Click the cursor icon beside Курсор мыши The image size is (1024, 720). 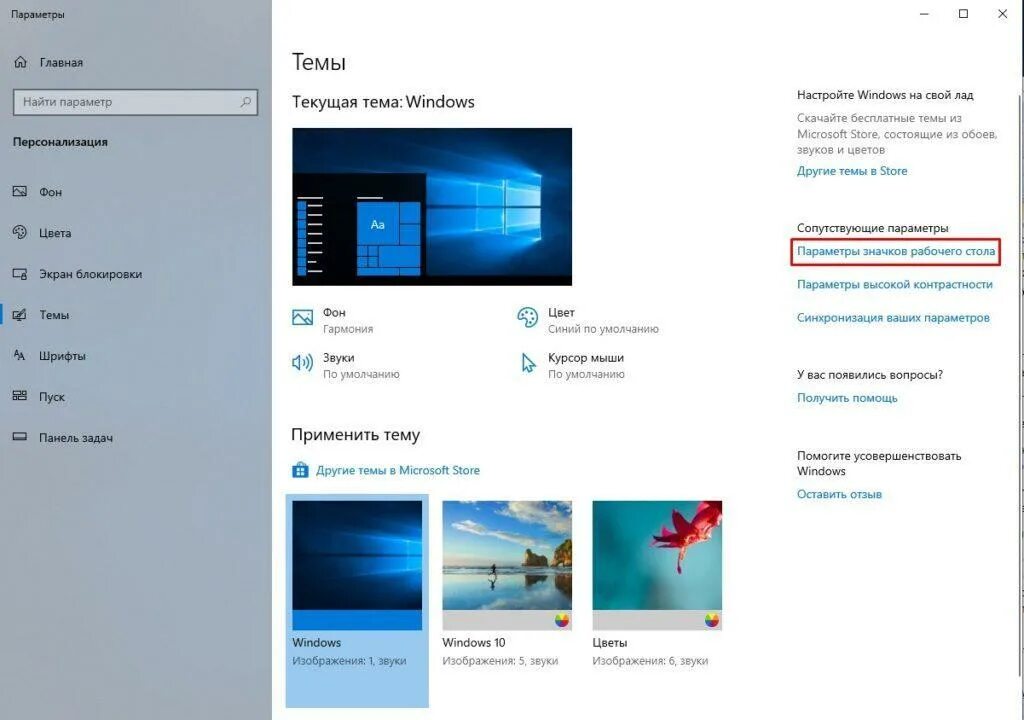(528, 363)
